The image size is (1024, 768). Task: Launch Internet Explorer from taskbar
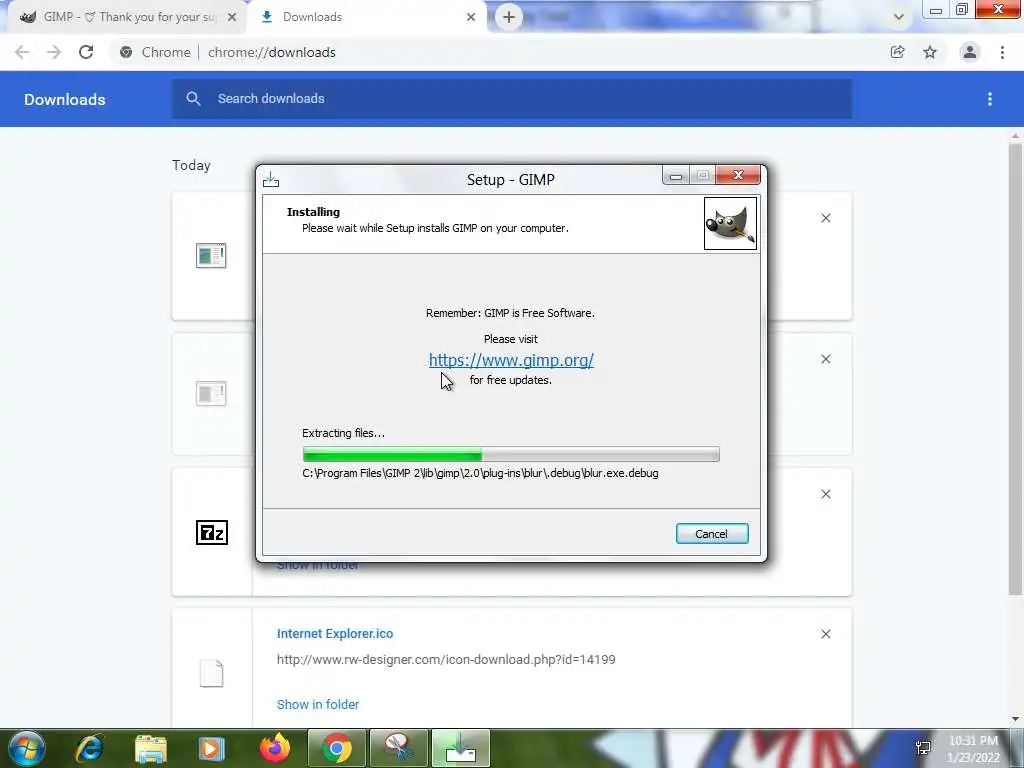coord(89,748)
